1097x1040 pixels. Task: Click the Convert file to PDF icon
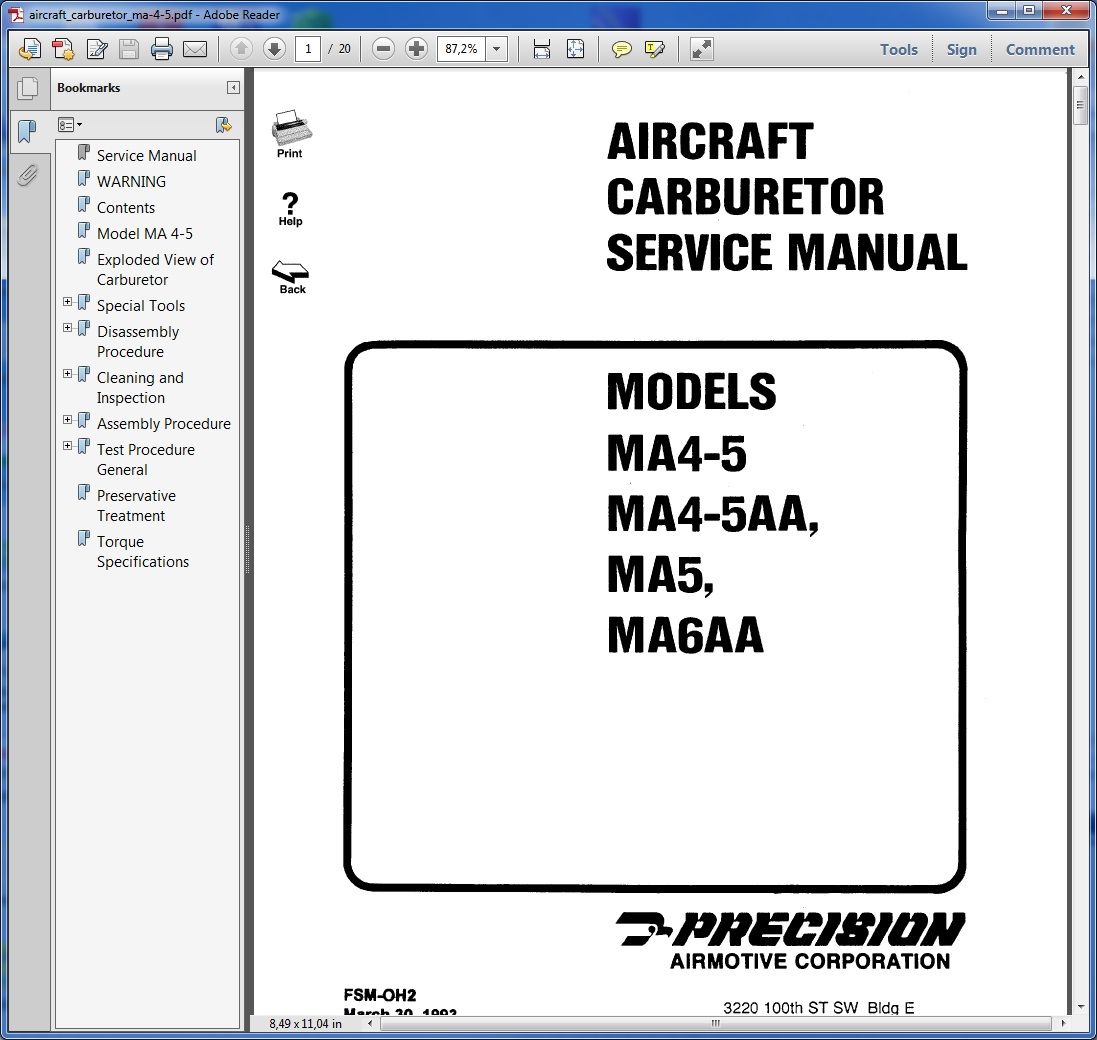pyautogui.click(x=63, y=49)
